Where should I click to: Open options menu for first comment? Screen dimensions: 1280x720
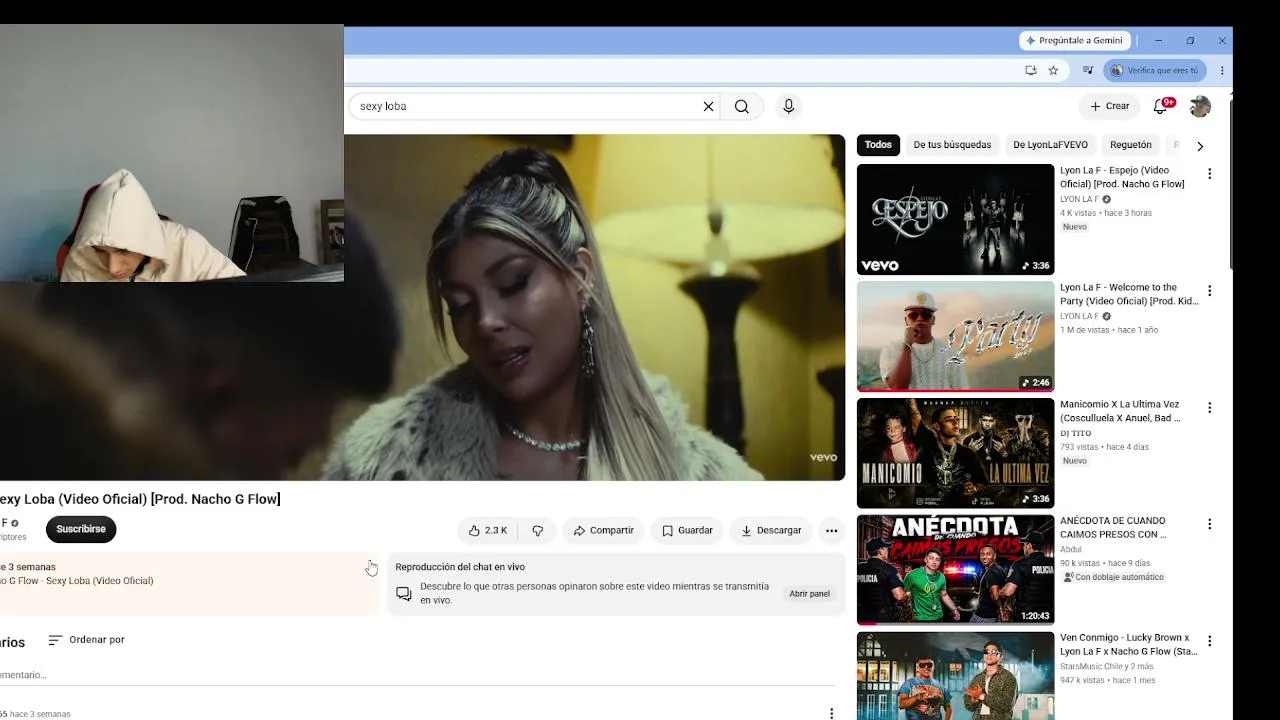coord(831,713)
